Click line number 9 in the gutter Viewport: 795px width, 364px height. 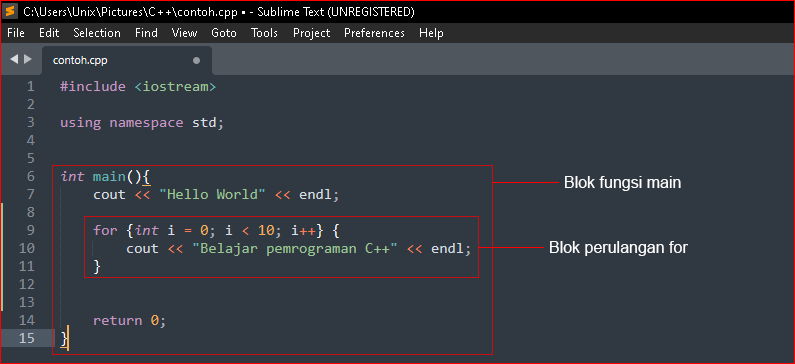(x=30, y=231)
